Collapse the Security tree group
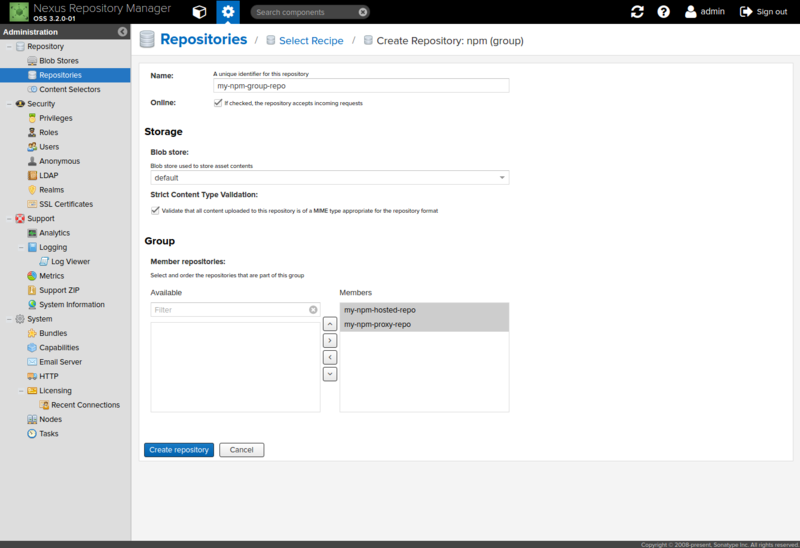The height and width of the screenshot is (548, 800). click(x=9, y=104)
